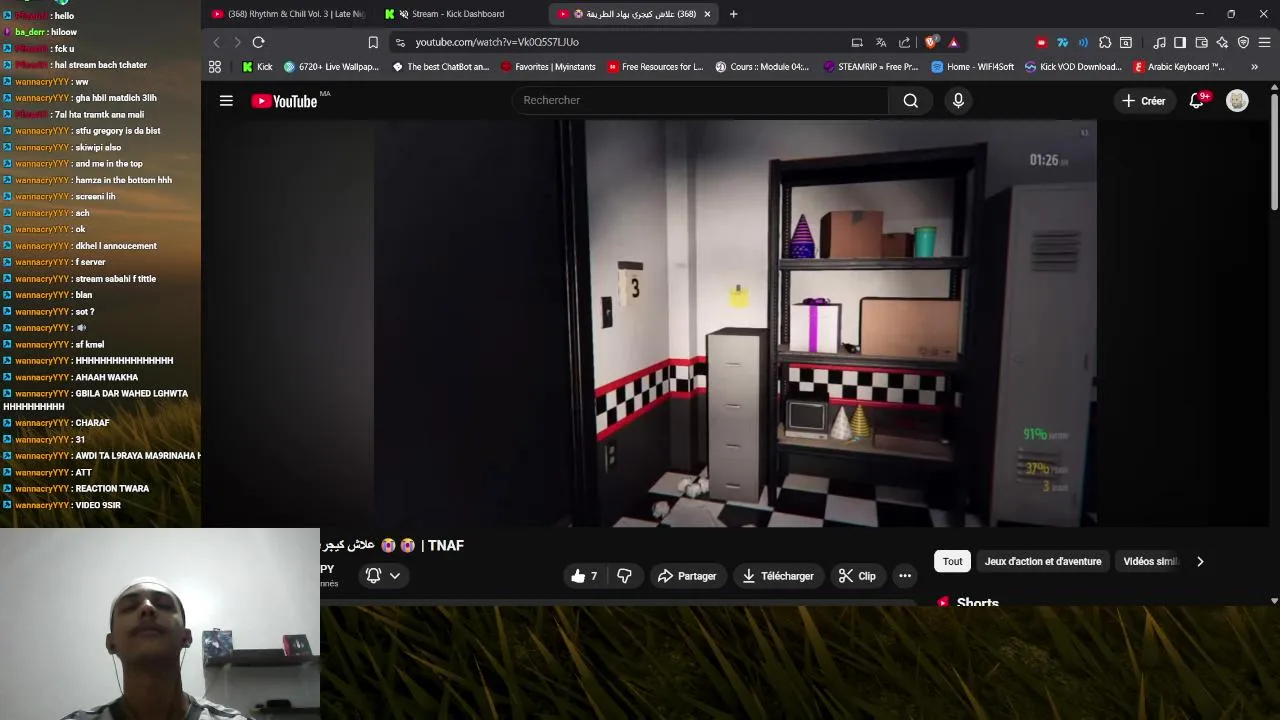Click the video player frame
The height and width of the screenshot is (720, 1280).
click(x=734, y=324)
